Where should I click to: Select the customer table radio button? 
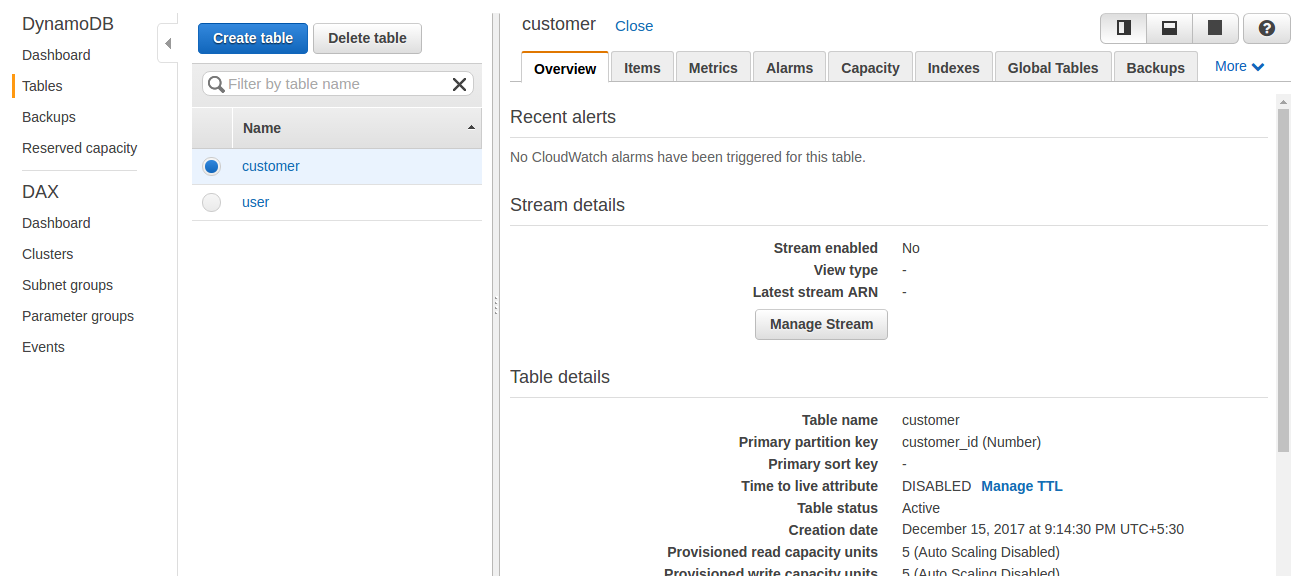pyautogui.click(x=211, y=166)
